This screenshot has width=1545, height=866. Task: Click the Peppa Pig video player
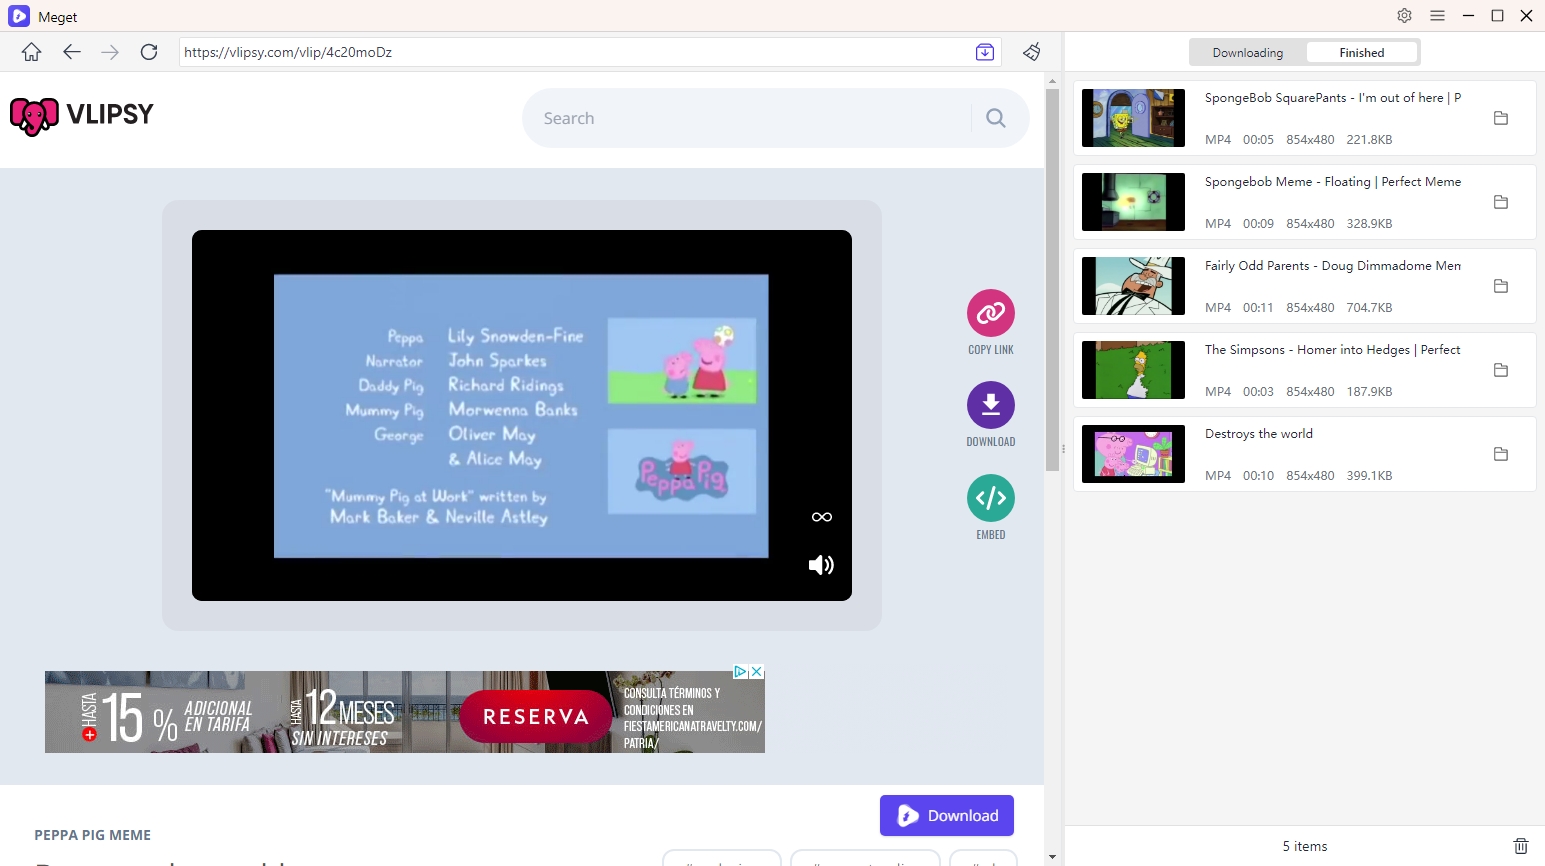point(522,415)
